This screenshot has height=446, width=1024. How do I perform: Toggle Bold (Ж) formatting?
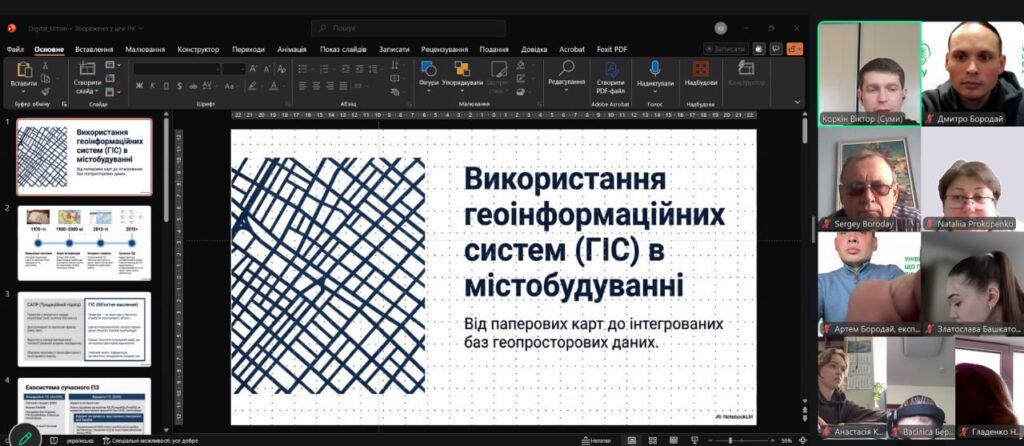pos(139,86)
